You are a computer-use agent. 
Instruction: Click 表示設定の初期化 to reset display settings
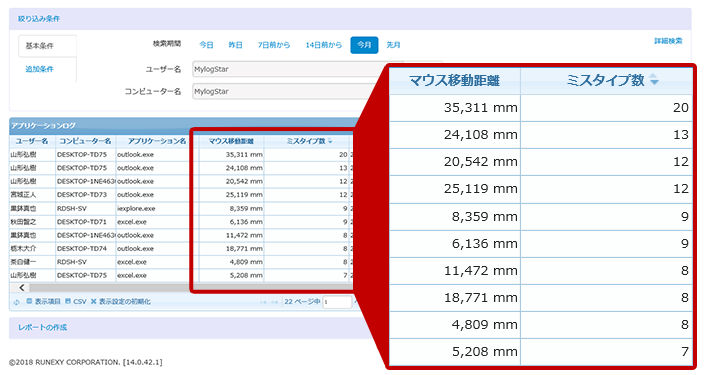(120, 301)
